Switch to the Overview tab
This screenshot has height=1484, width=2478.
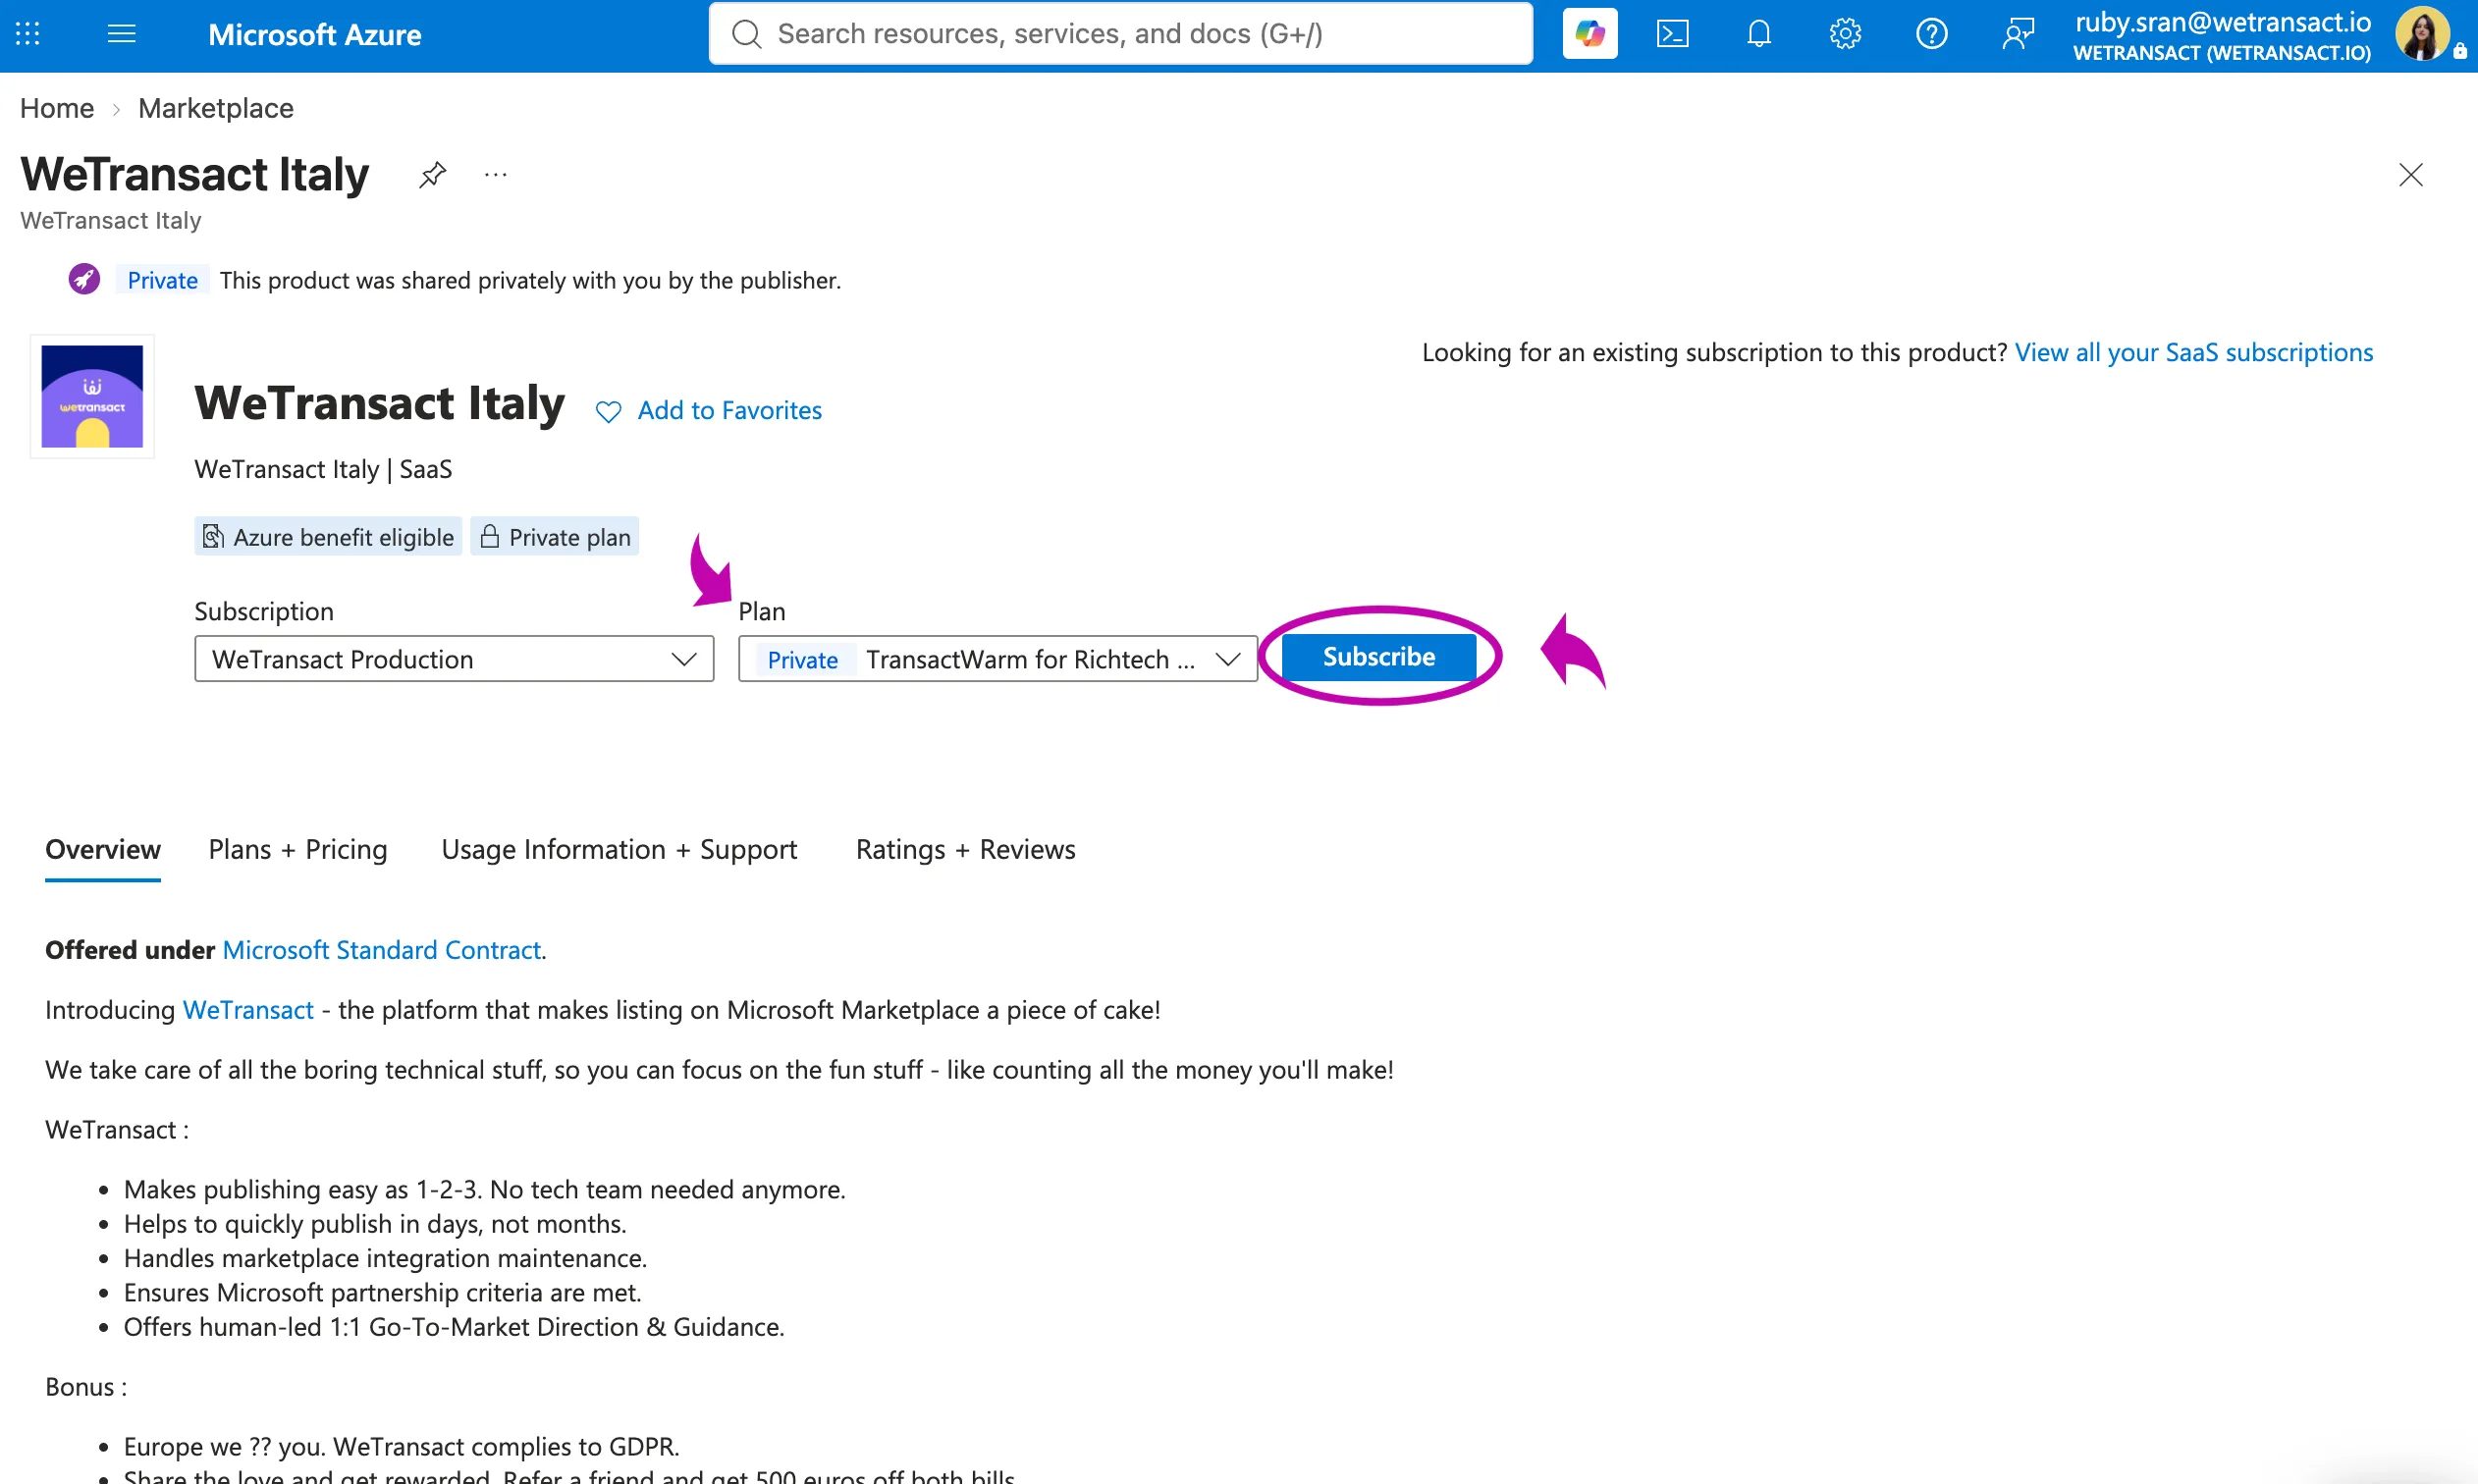[103, 849]
